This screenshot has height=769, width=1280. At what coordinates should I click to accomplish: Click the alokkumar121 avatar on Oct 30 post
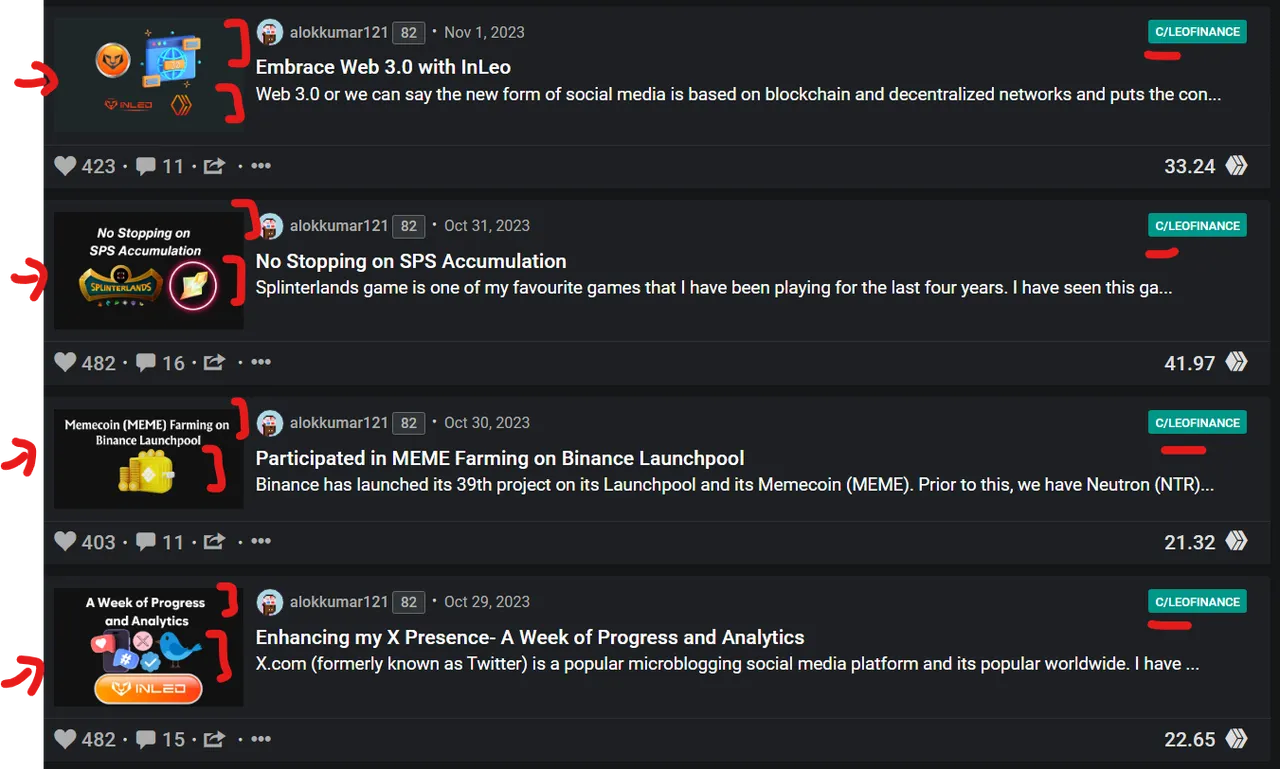click(270, 423)
